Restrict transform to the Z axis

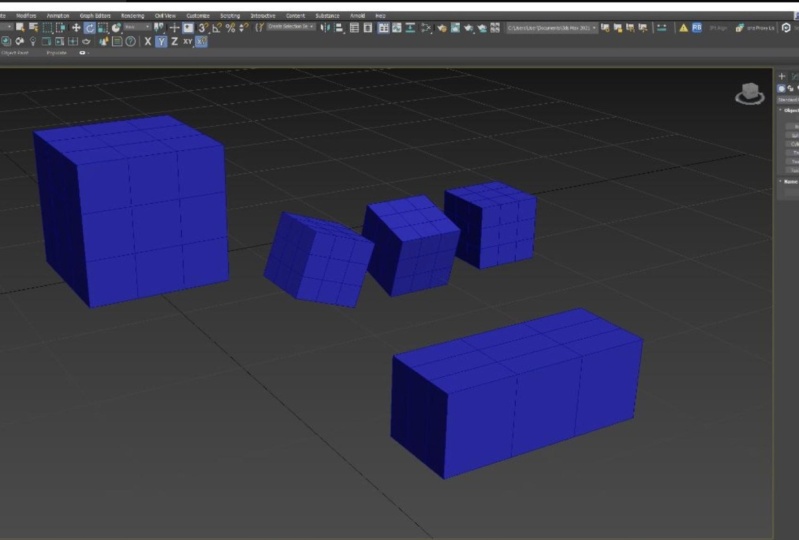coord(174,41)
